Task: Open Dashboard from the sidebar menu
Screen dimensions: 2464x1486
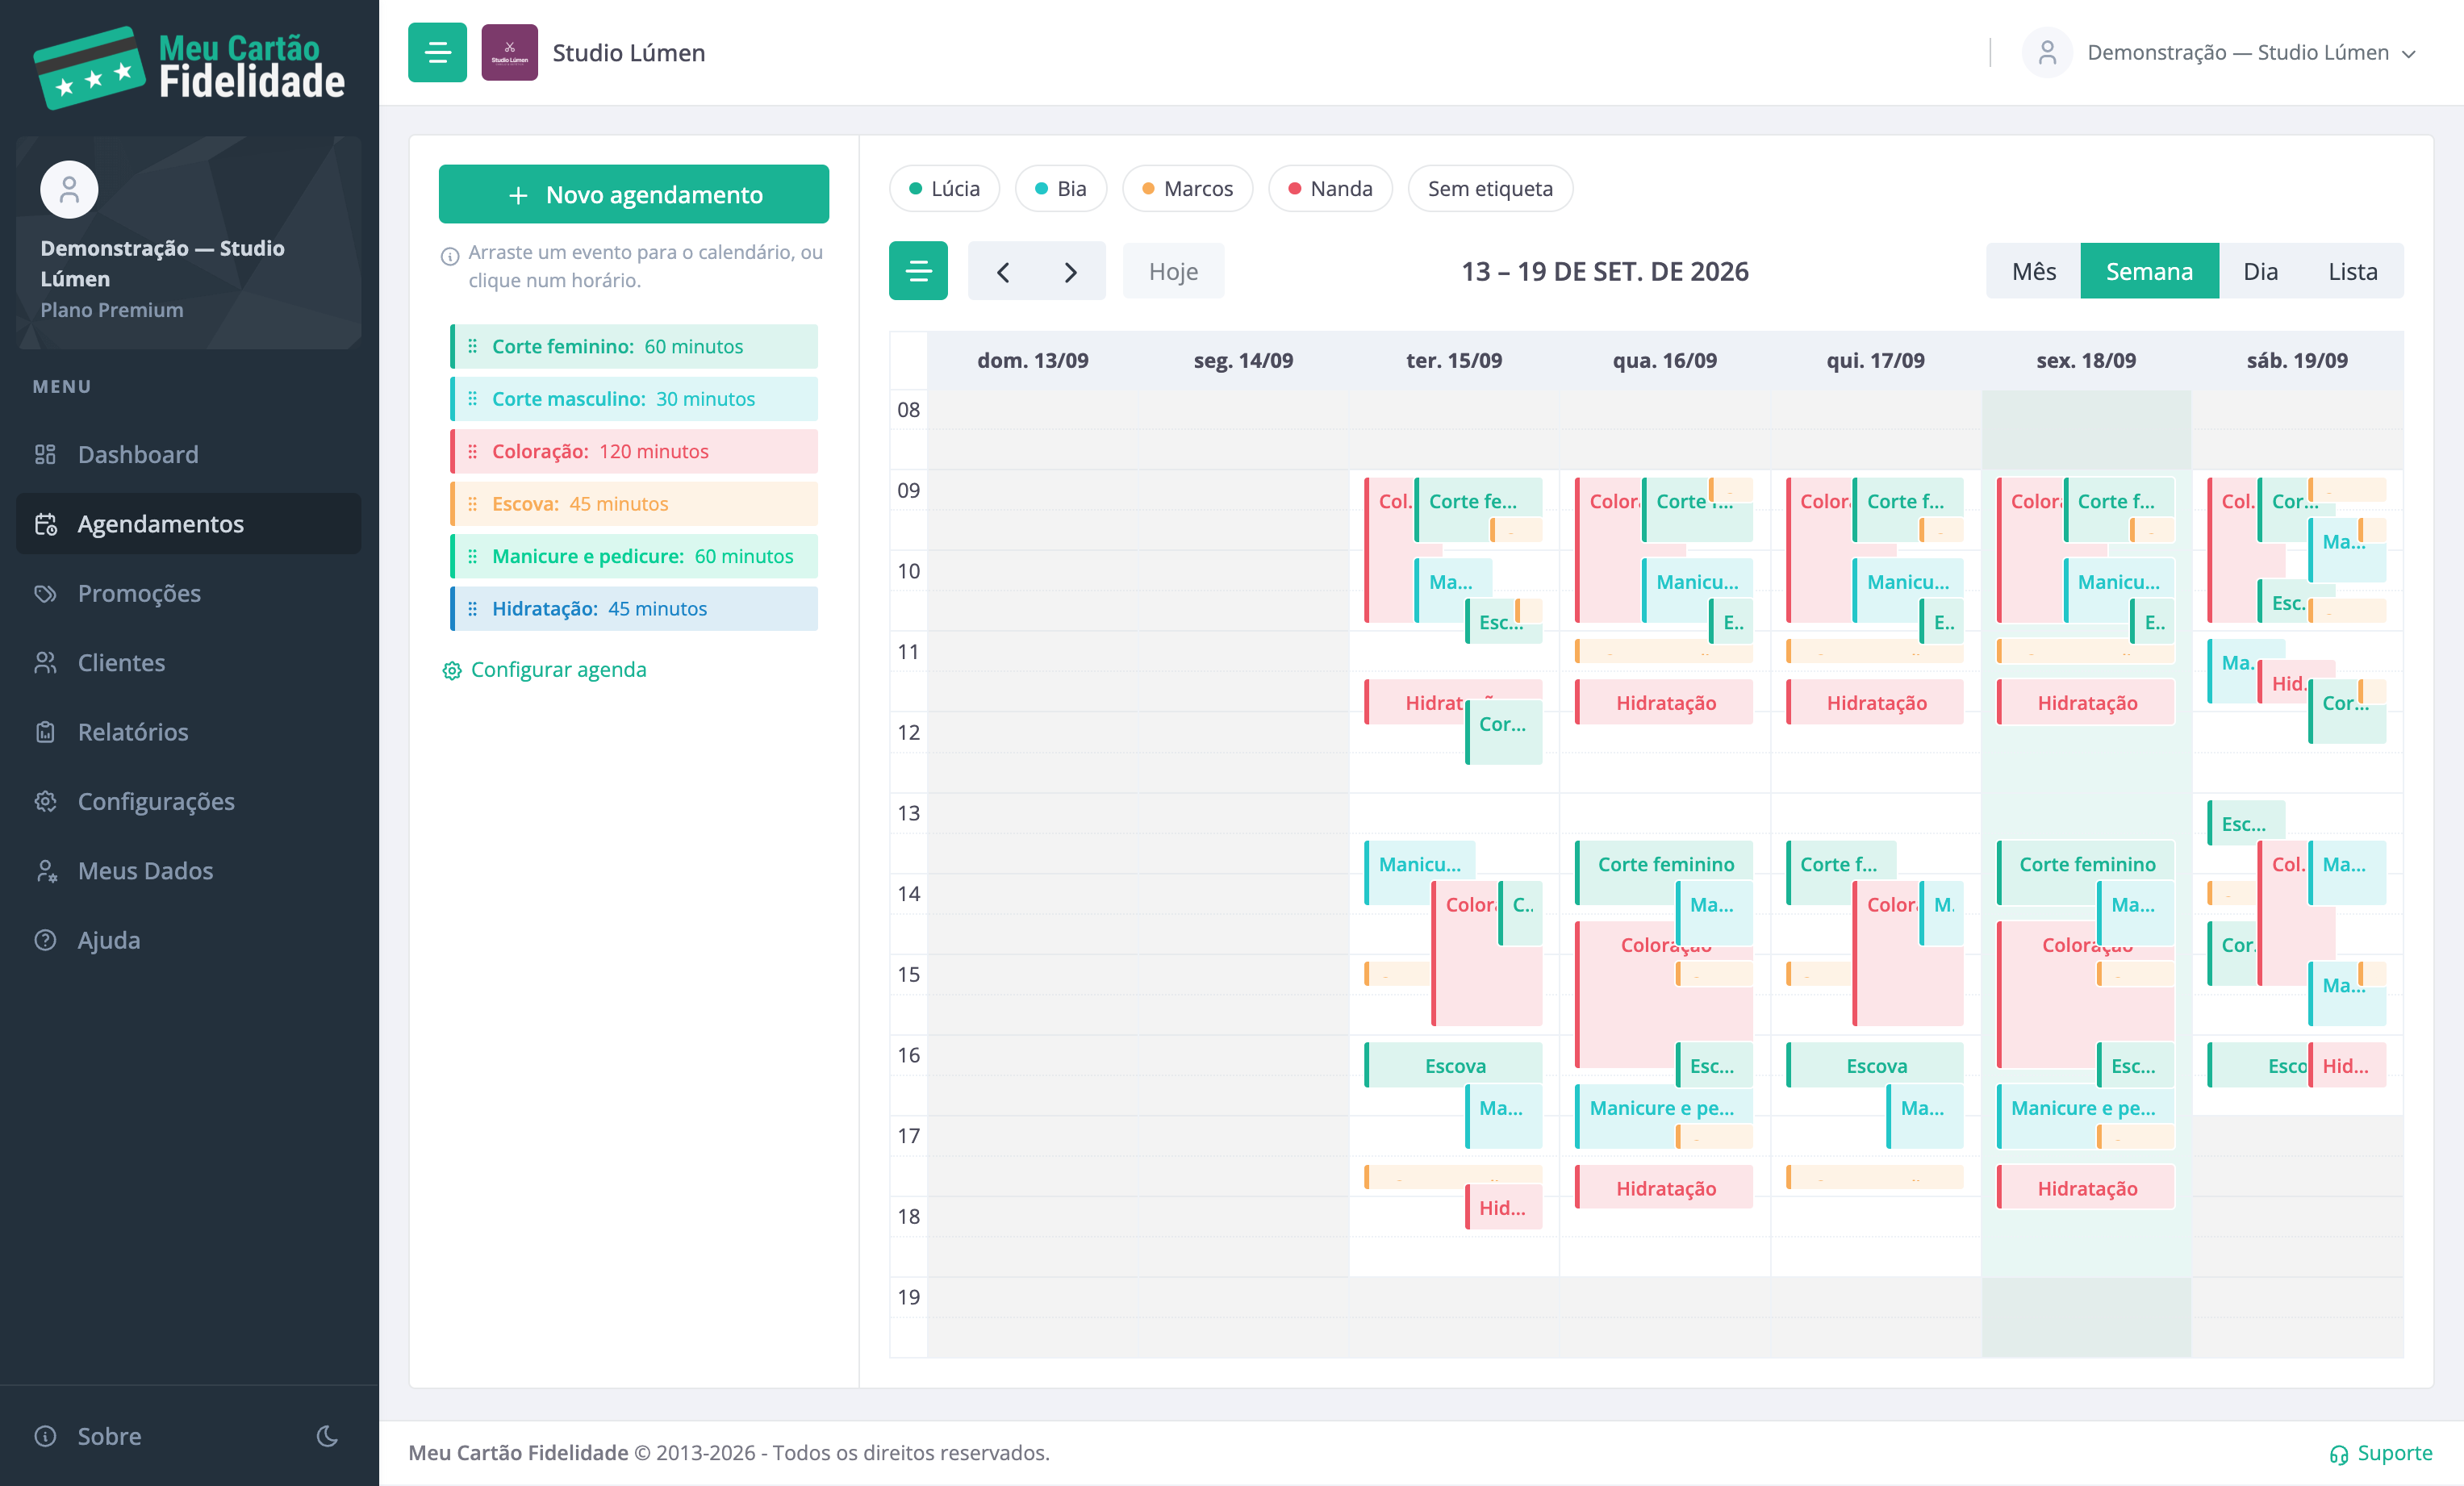Action: pos(138,454)
